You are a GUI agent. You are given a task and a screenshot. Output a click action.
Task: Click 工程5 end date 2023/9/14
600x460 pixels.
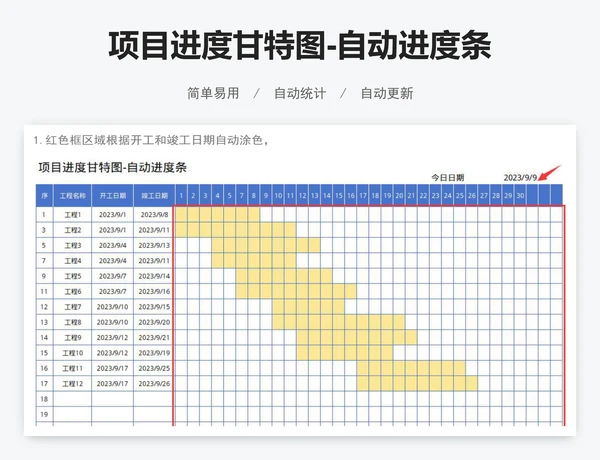[154, 276]
